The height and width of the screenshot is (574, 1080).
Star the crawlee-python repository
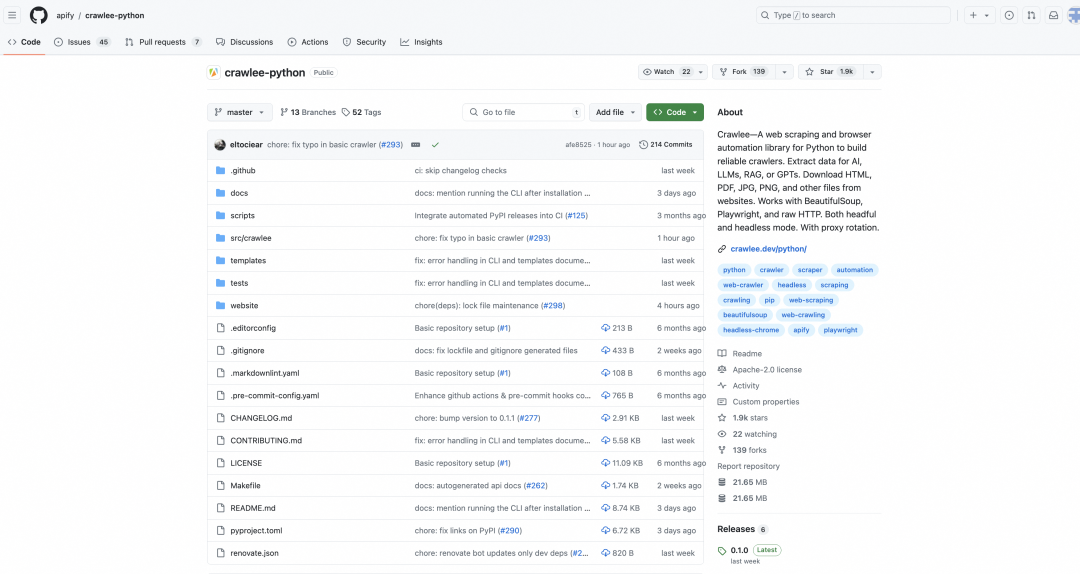coord(830,72)
